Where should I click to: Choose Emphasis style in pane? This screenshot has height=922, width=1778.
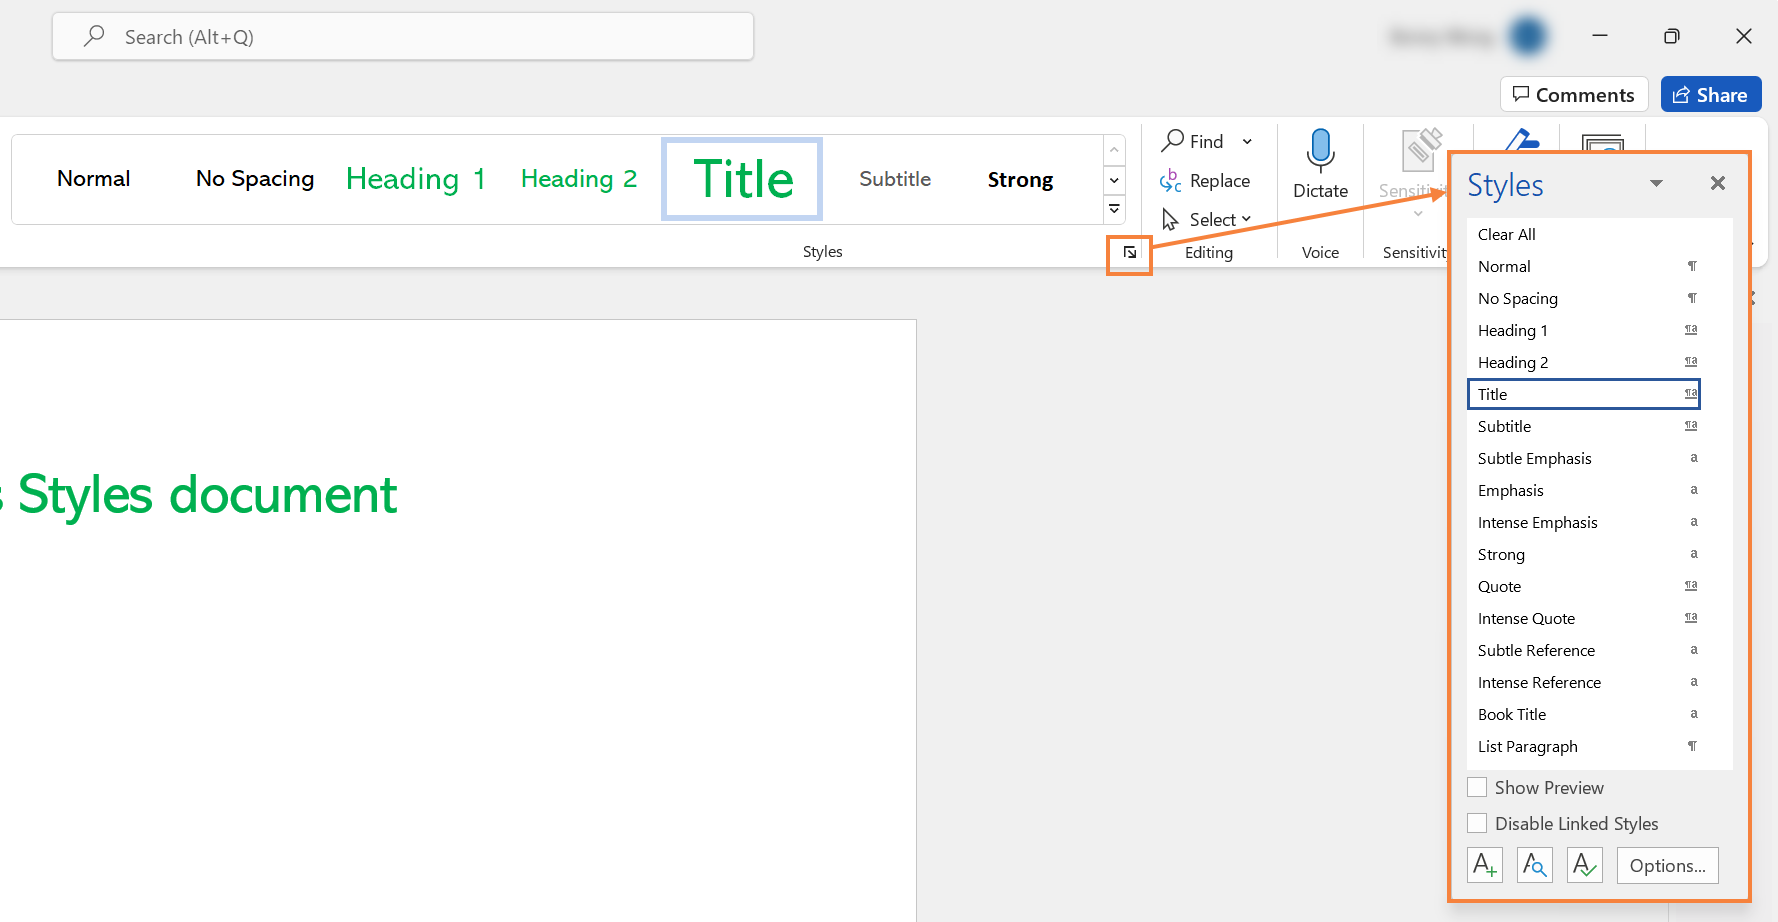(x=1584, y=490)
